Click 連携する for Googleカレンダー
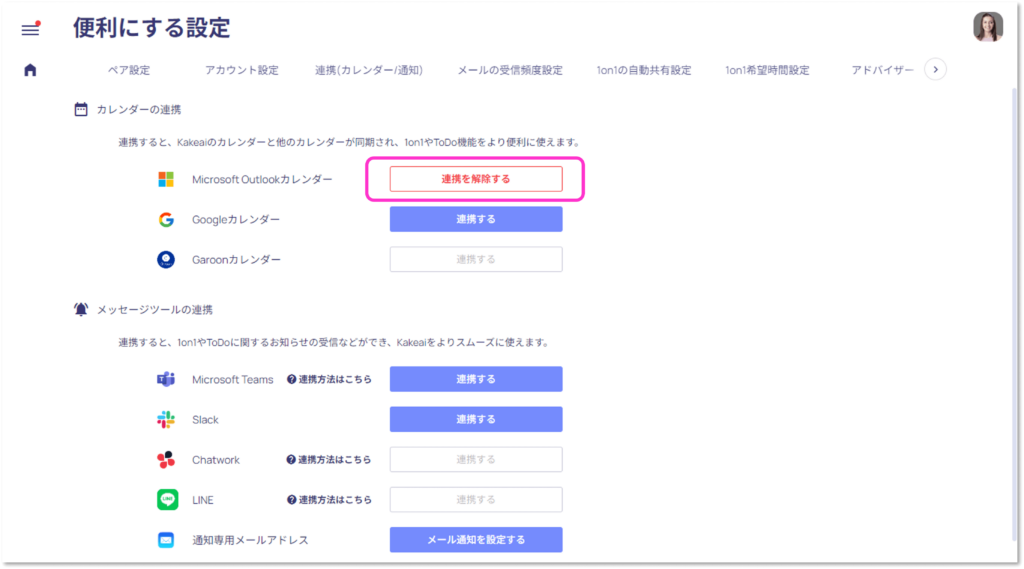This screenshot has height=569, width=1024. [x=476, y=219]
